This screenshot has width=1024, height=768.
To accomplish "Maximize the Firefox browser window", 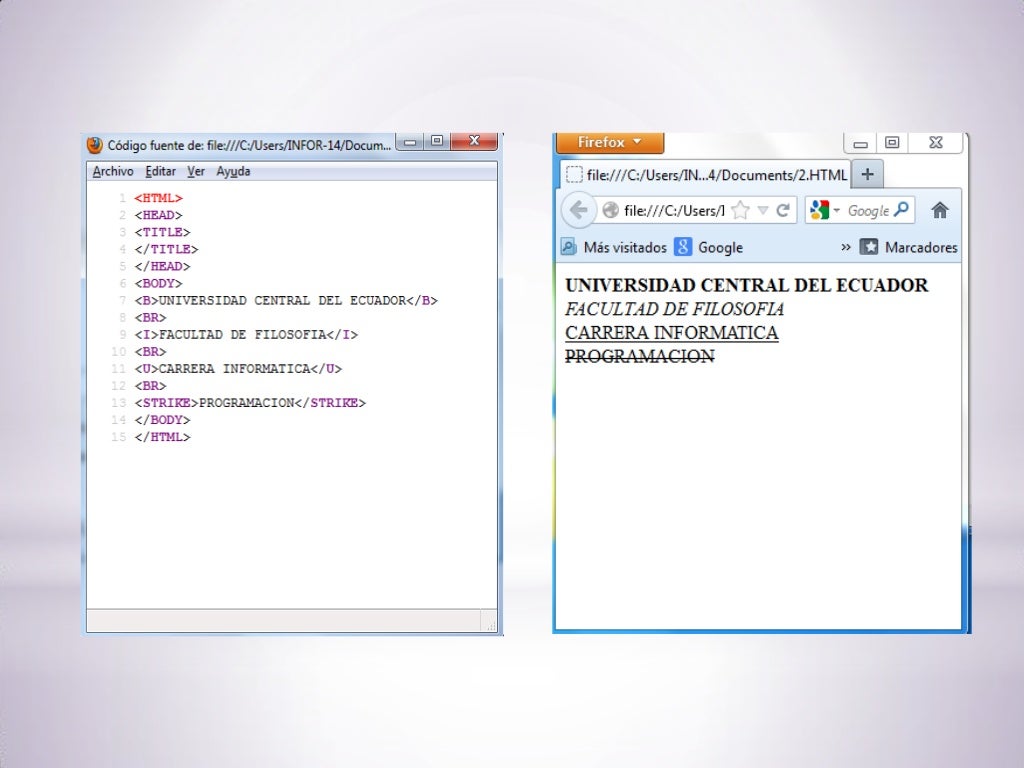I will 892,142.
